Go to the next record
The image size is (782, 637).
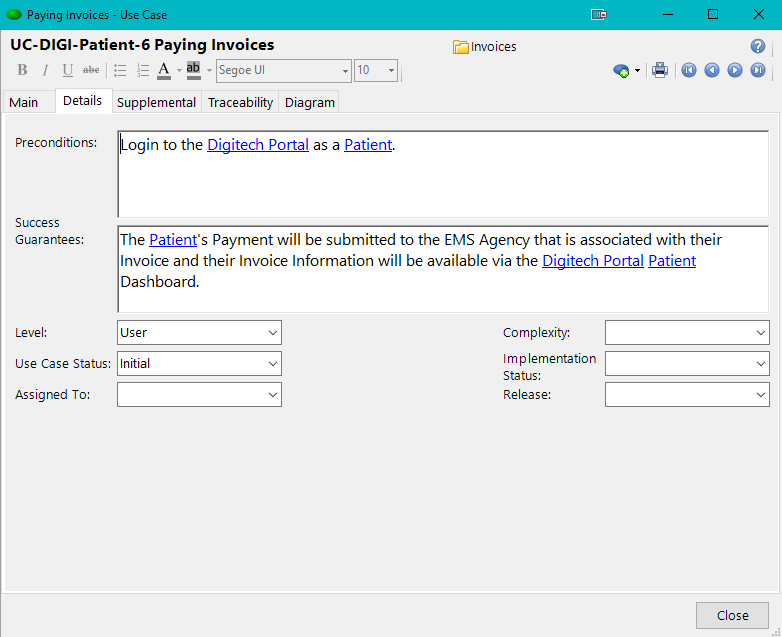coord(735,70)
